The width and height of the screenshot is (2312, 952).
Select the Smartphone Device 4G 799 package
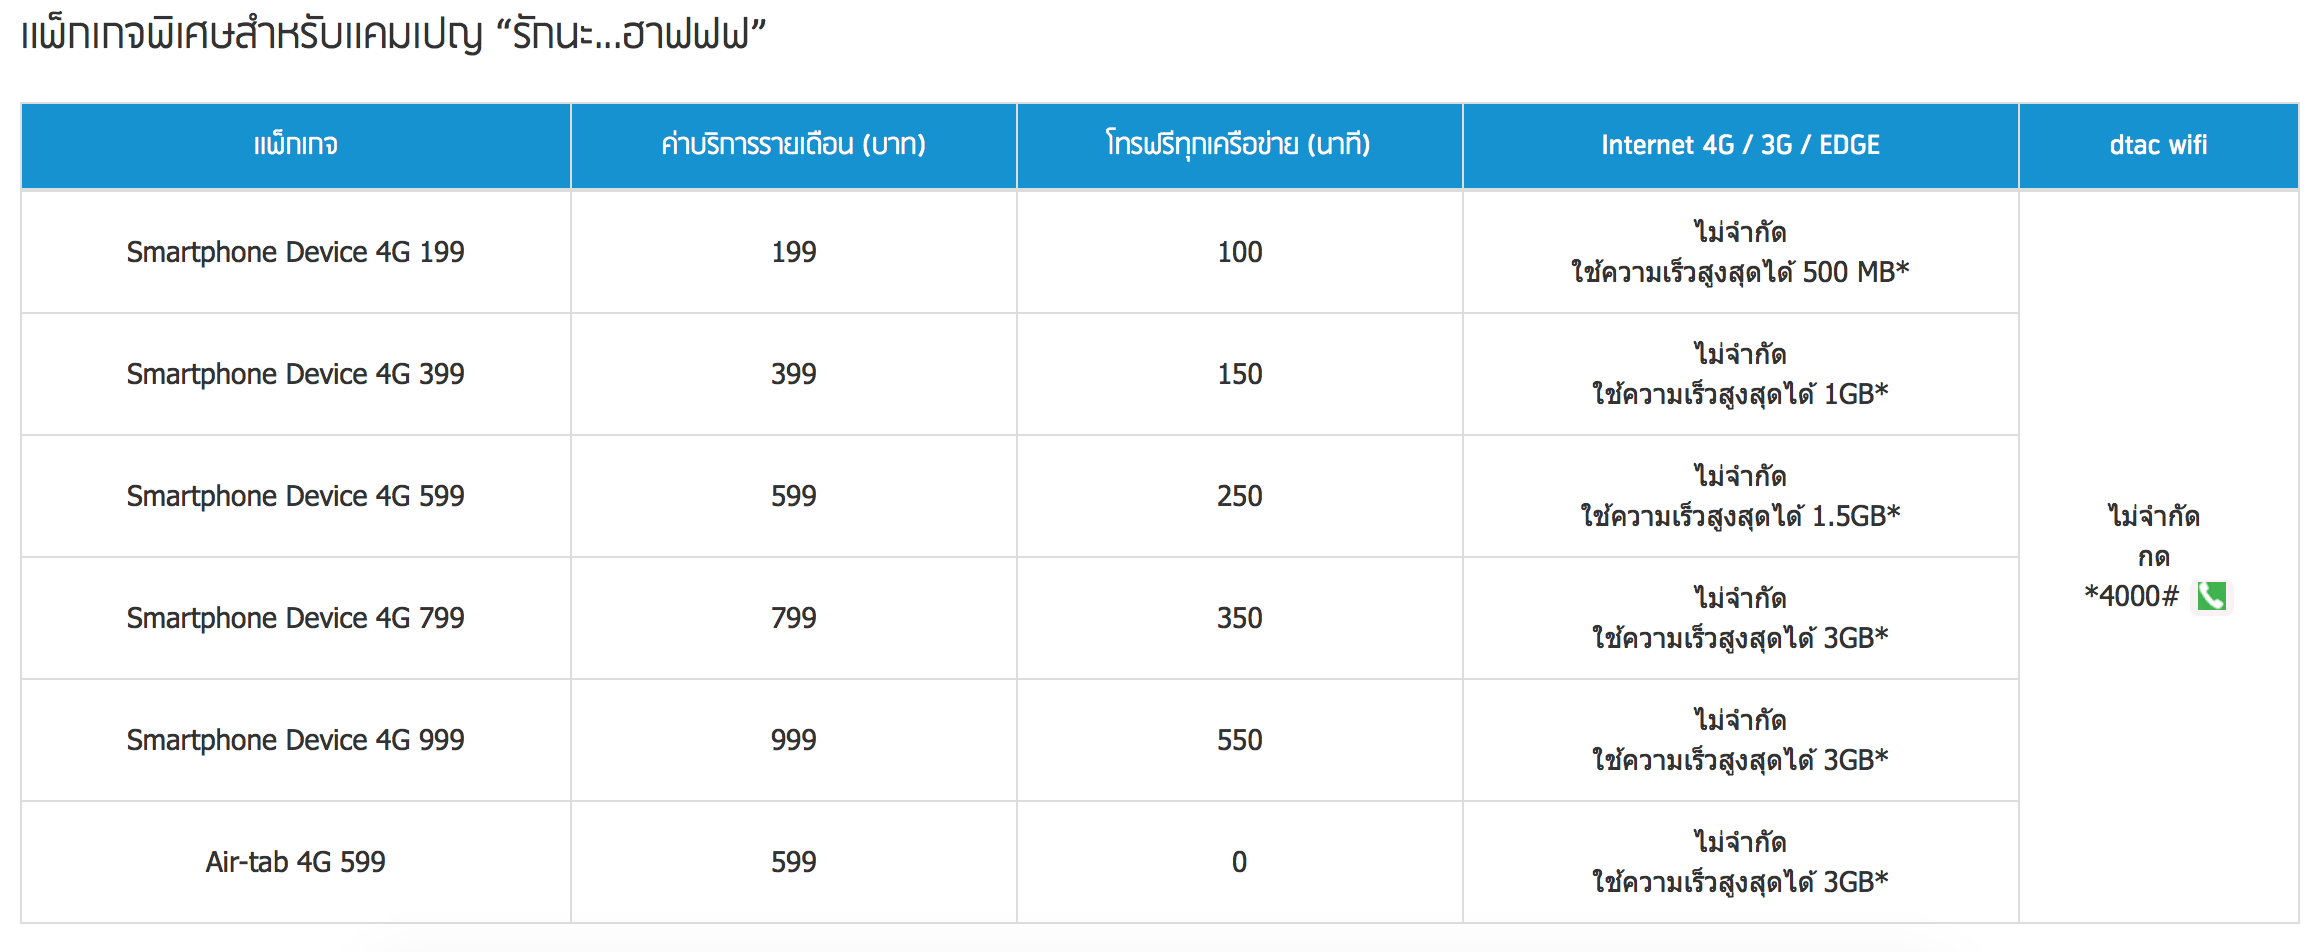tap(295, 618)
